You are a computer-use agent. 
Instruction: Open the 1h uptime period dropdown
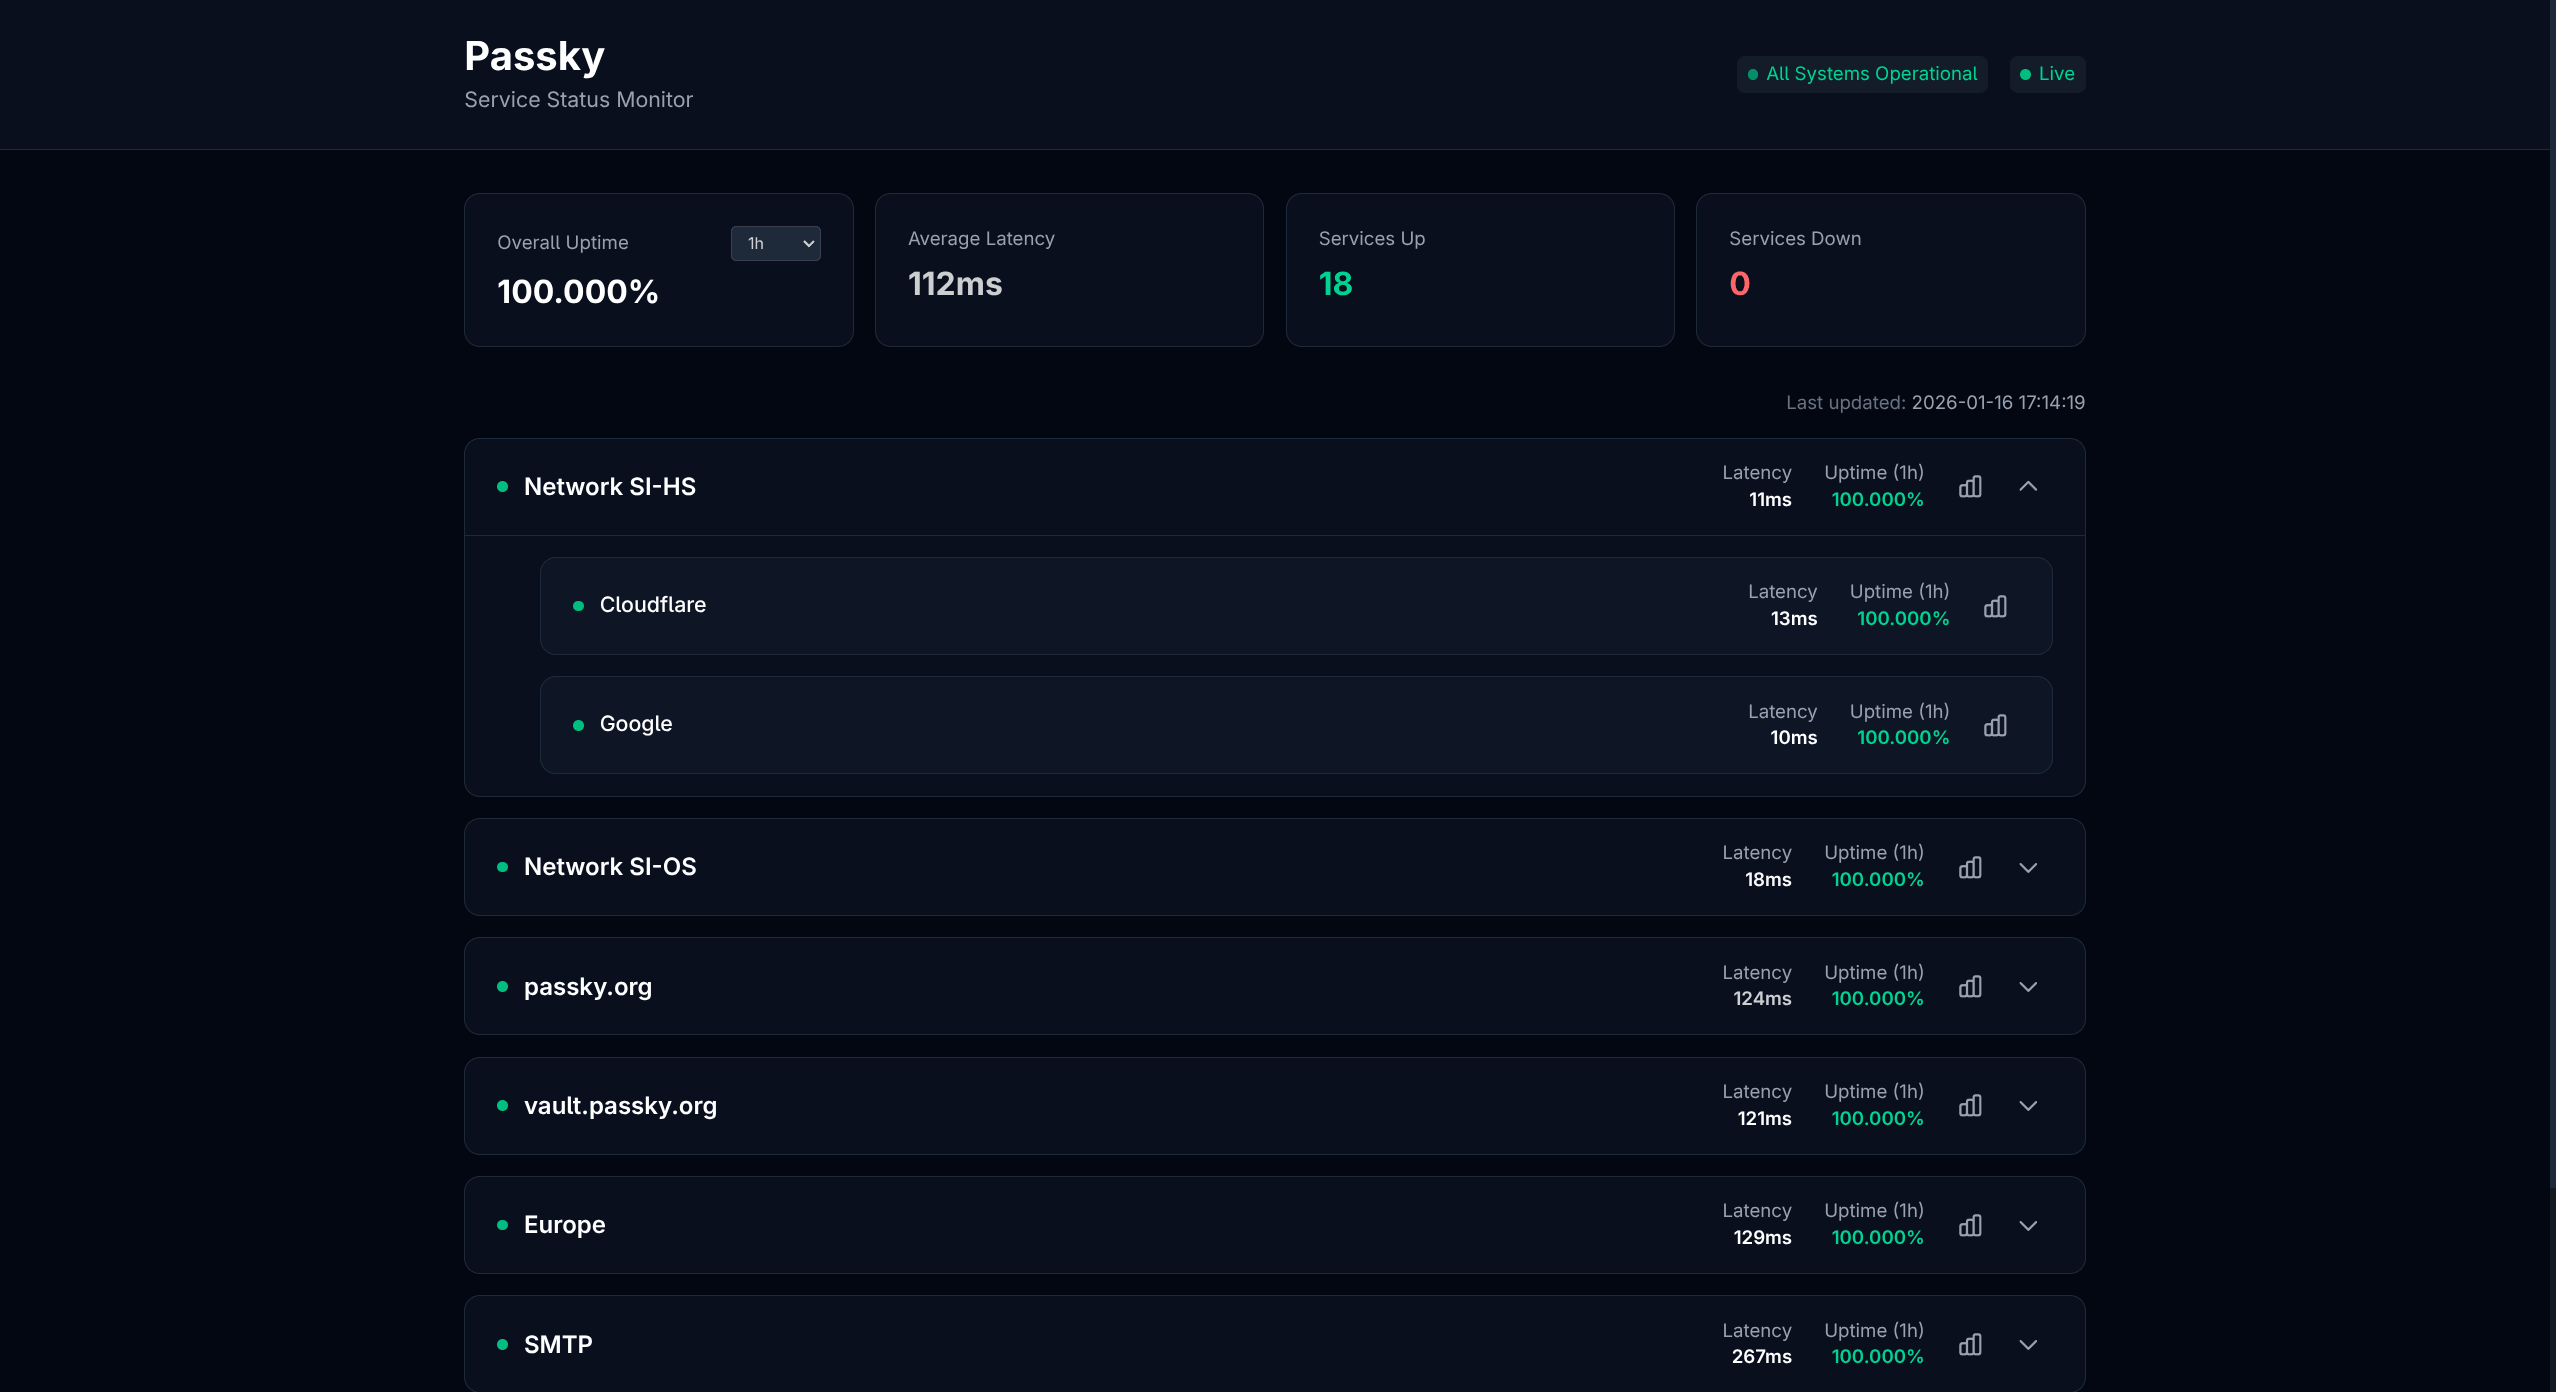pos(775,243)
